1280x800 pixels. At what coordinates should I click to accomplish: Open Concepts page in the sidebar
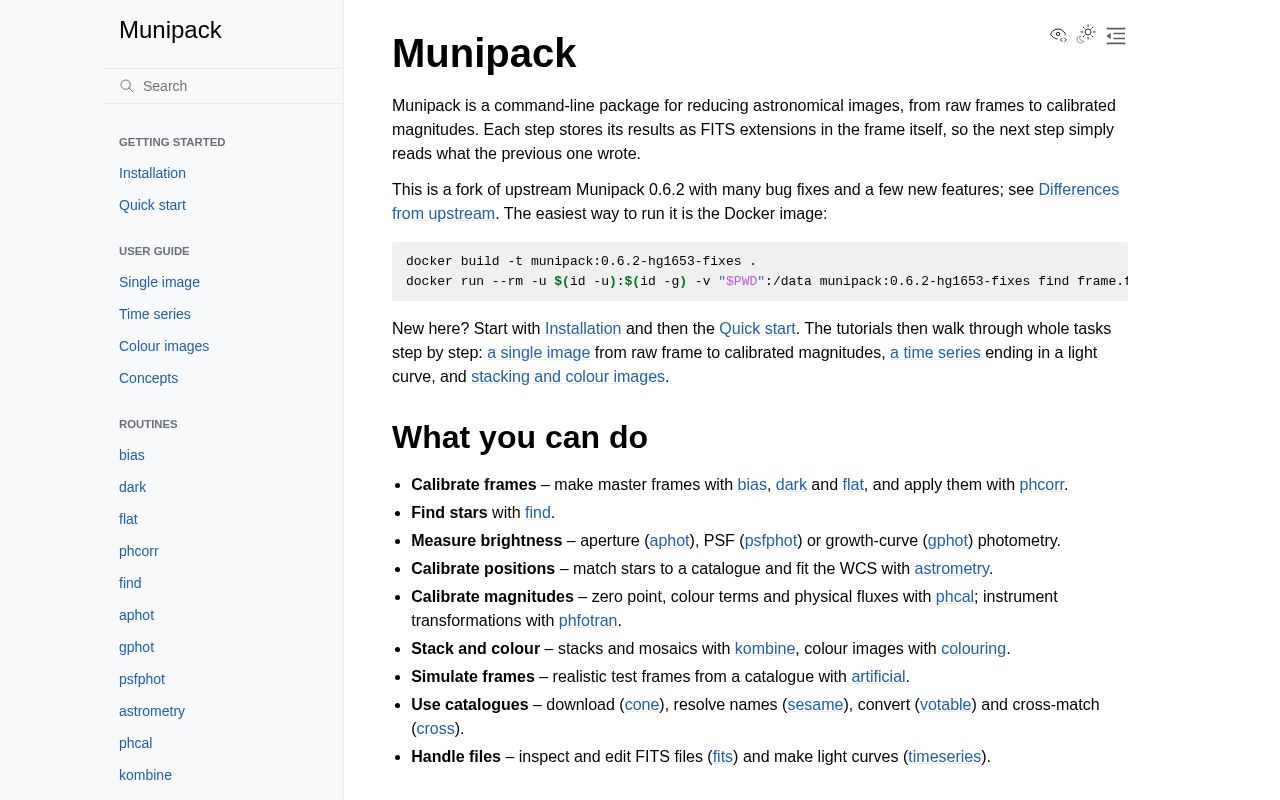pyautogui.click(x=148, y=378)
